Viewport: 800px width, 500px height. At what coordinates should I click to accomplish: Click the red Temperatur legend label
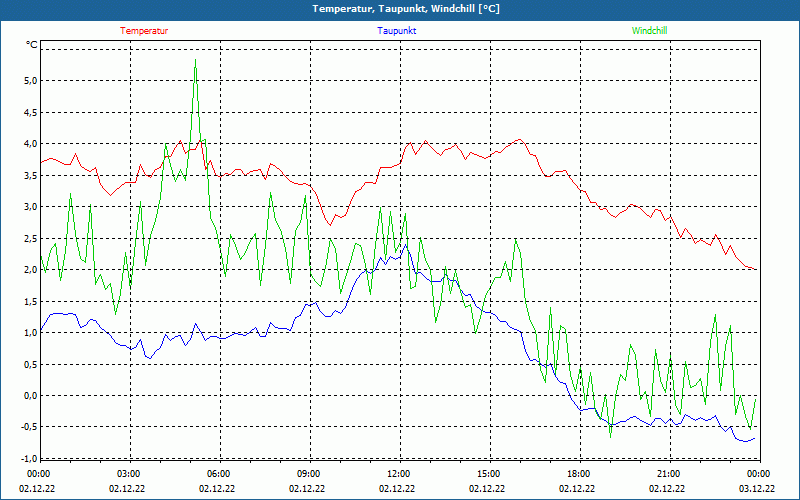(144, 31)
